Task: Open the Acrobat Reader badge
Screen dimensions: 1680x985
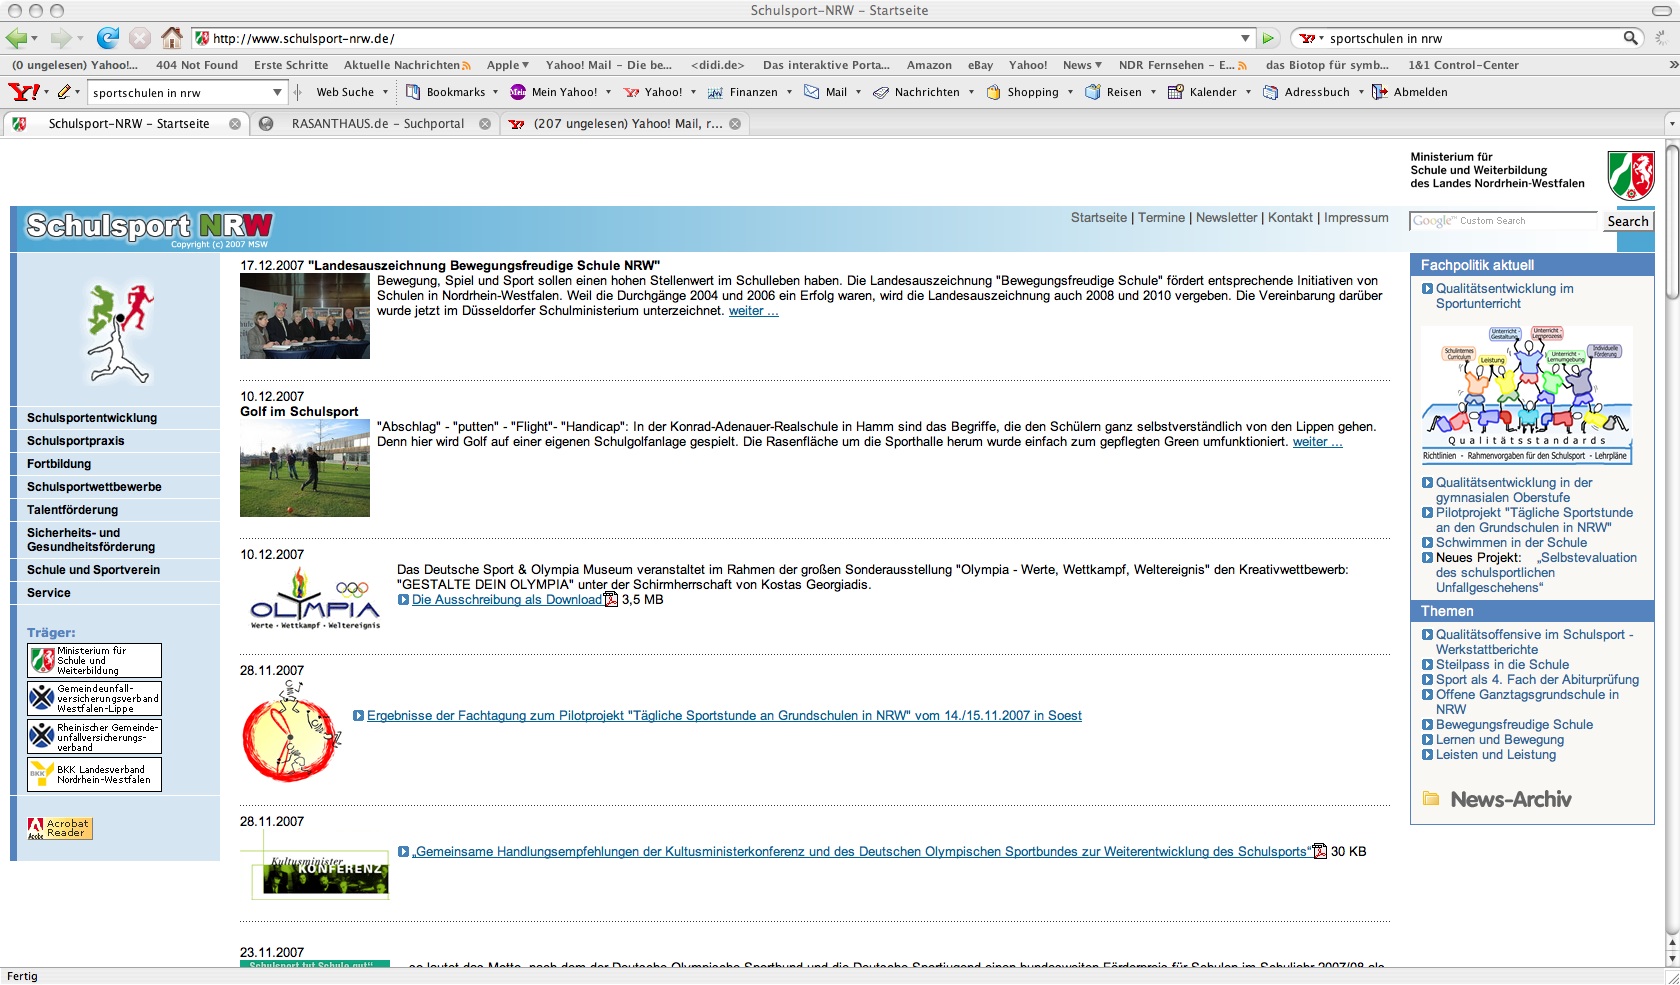Action: coord(59,828)
